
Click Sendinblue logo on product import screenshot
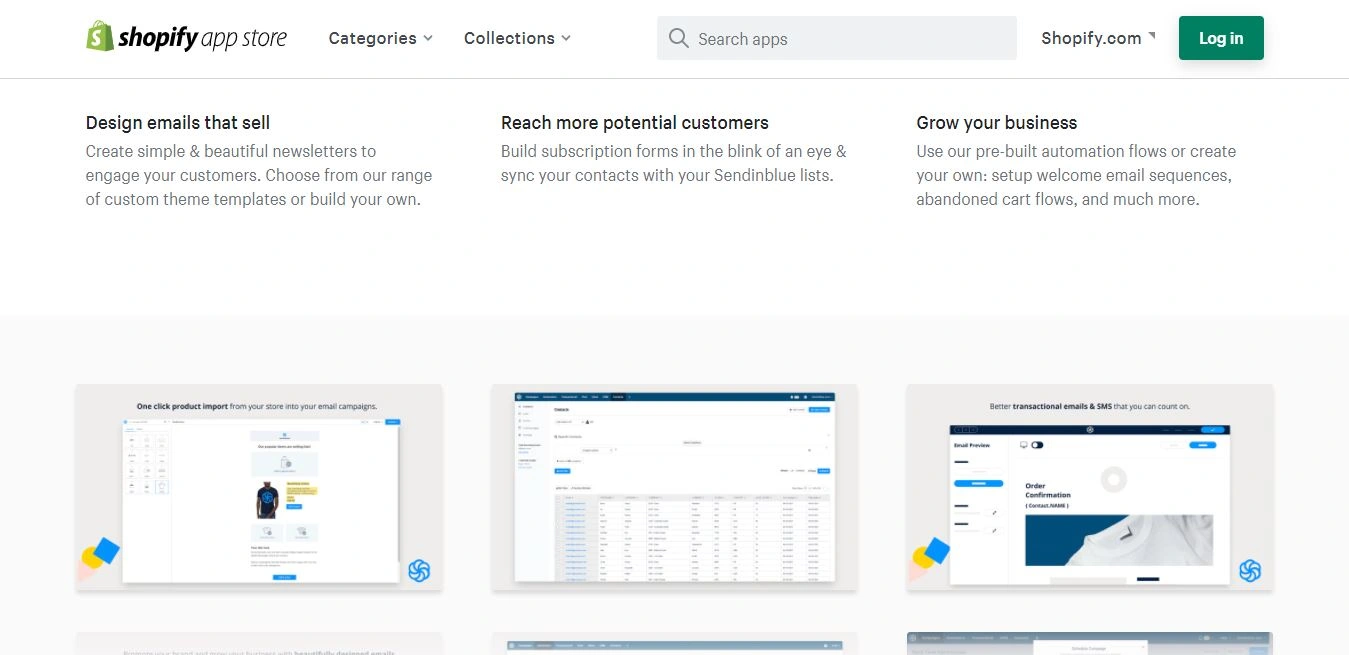[x=419, y=571]
